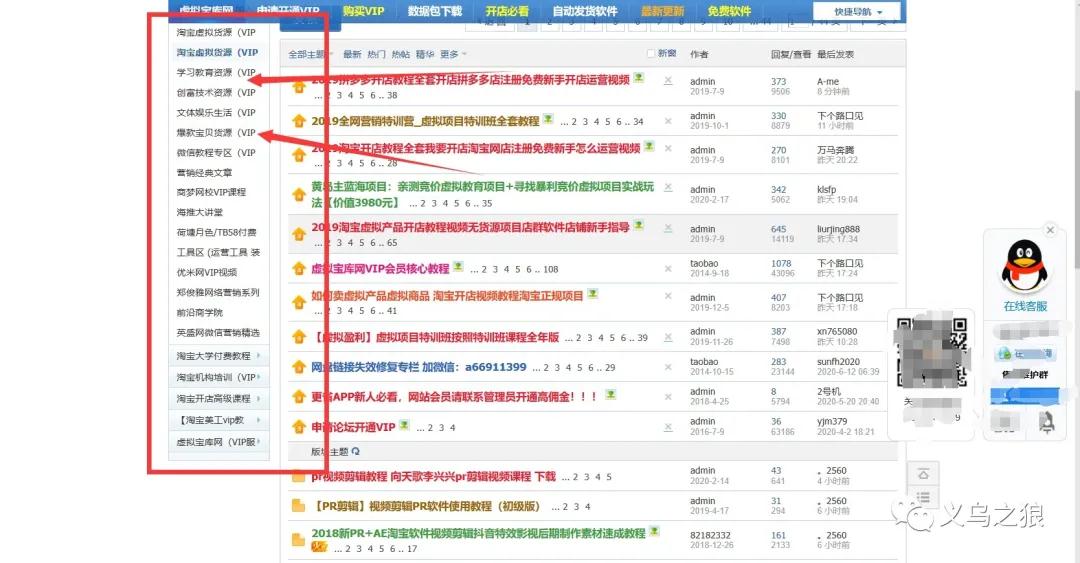Close the floating QQ customer service widget
Screen dimensions: 1080x563
click(1049, 230)
